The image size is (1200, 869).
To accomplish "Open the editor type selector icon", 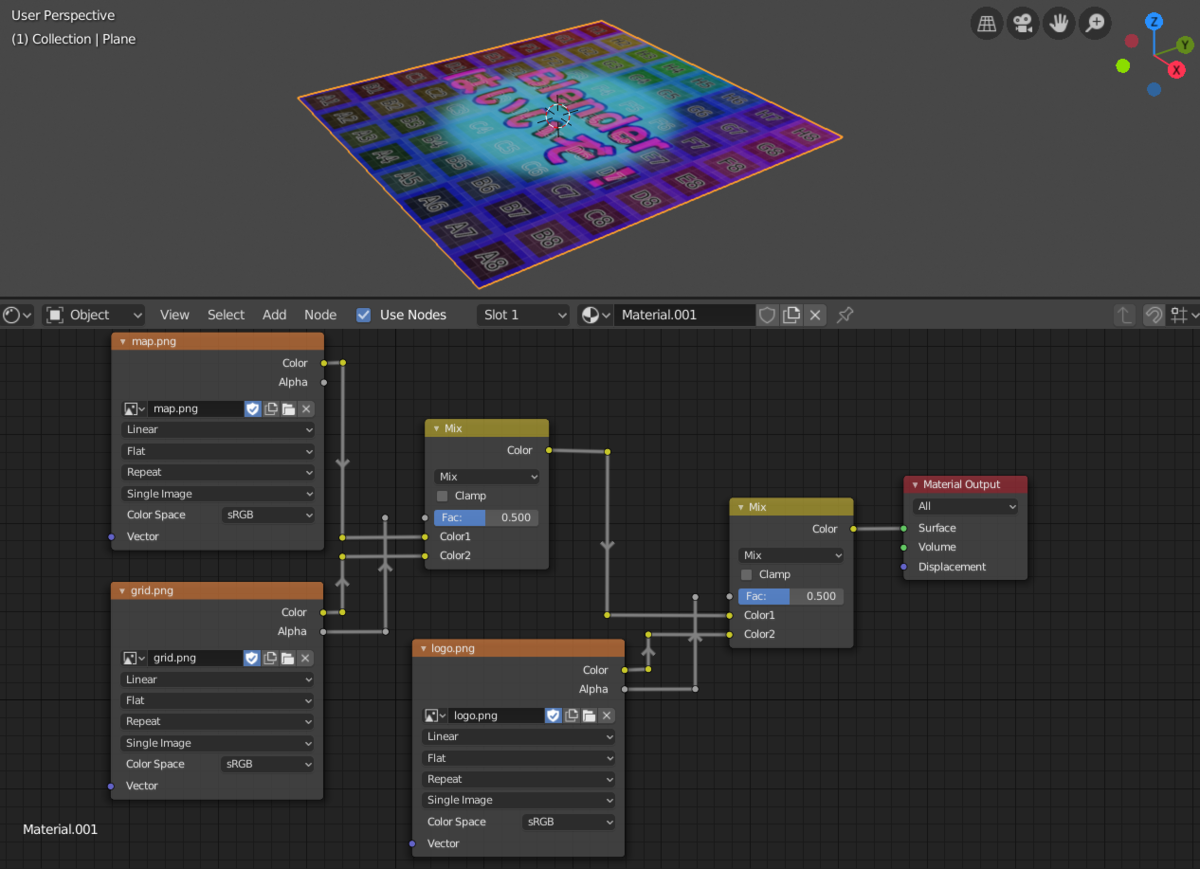I will 17,315.
